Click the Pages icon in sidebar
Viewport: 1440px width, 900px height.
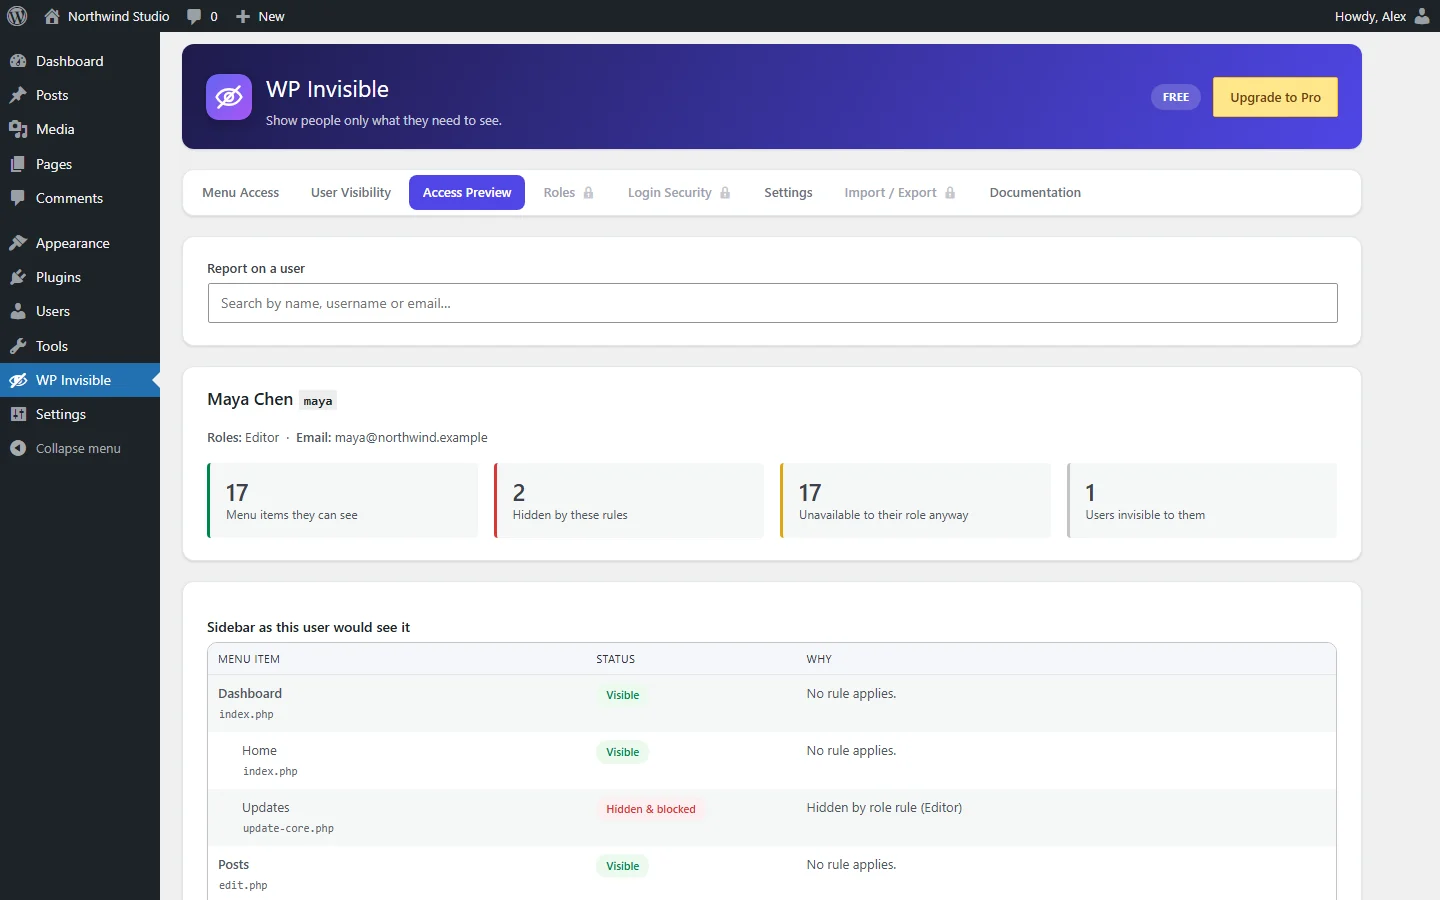coord(18,164)
